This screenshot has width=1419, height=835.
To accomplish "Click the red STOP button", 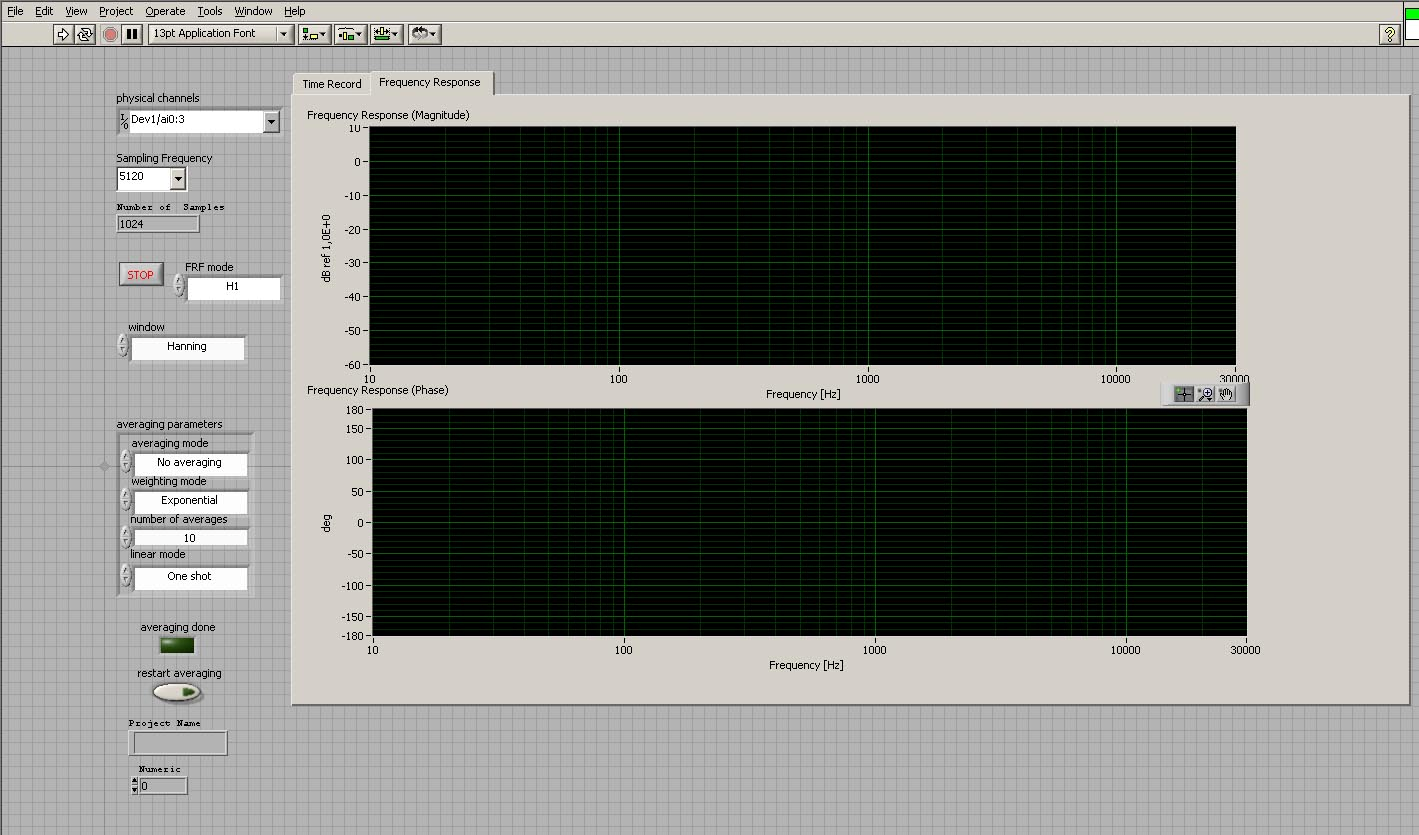I will click(x=141, y=274).
